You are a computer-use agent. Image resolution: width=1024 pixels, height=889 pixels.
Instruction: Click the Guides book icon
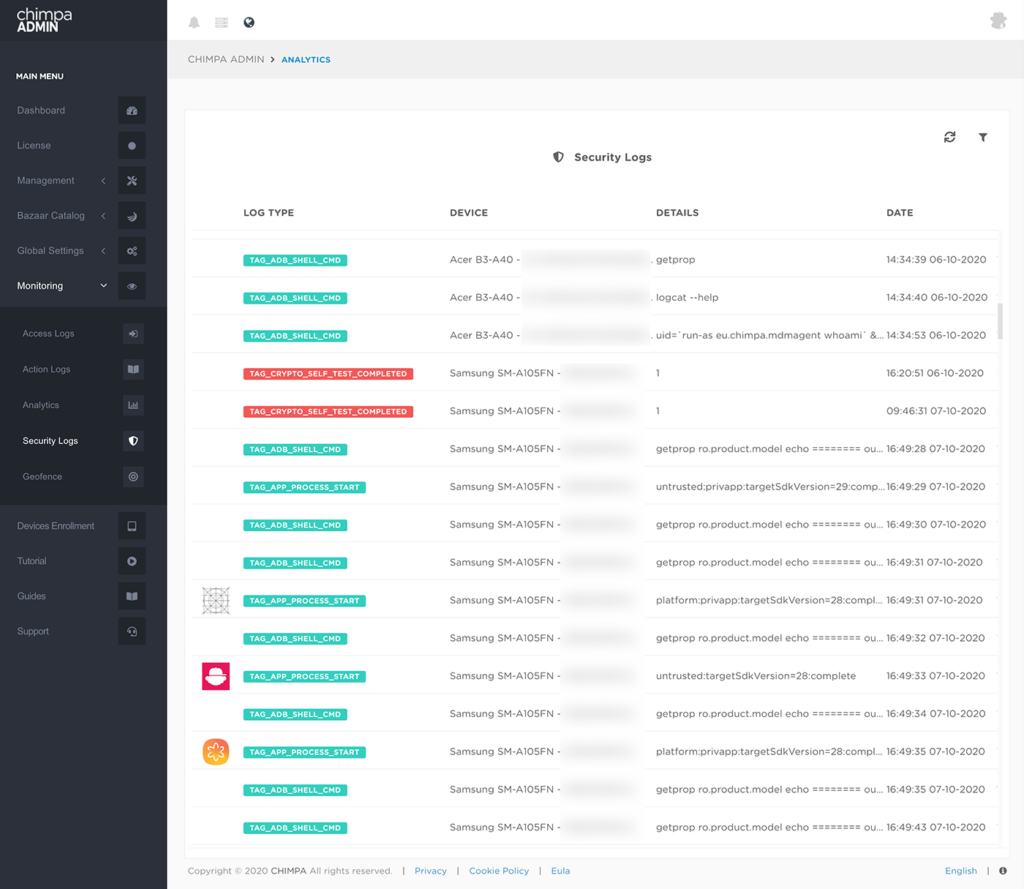[132, 596]
